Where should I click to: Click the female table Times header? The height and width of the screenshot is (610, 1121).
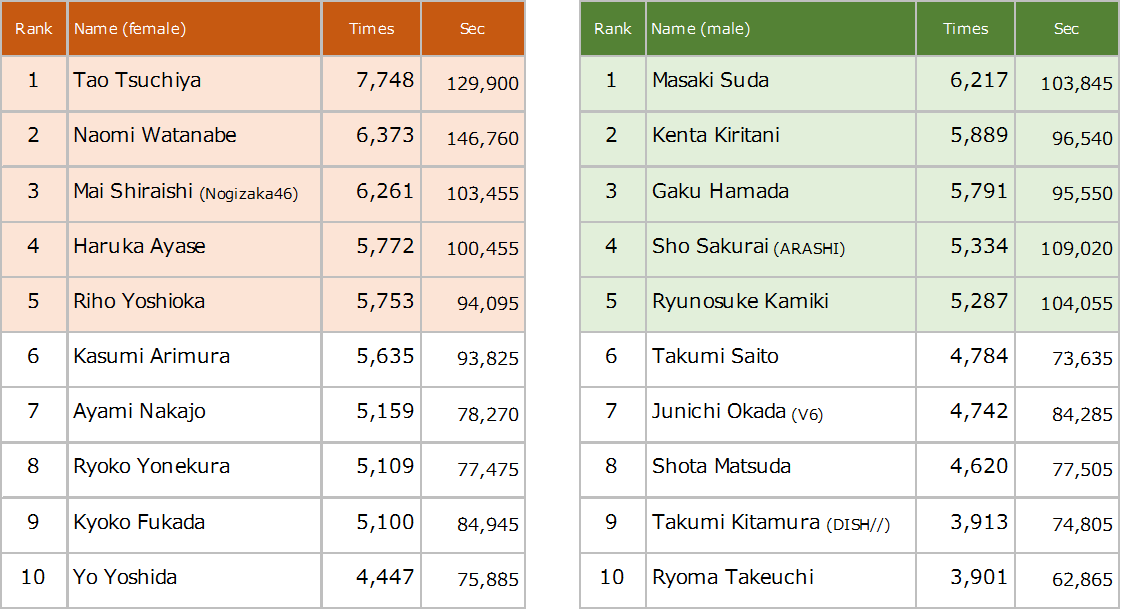pyautogui.click(x=371, y=29)
